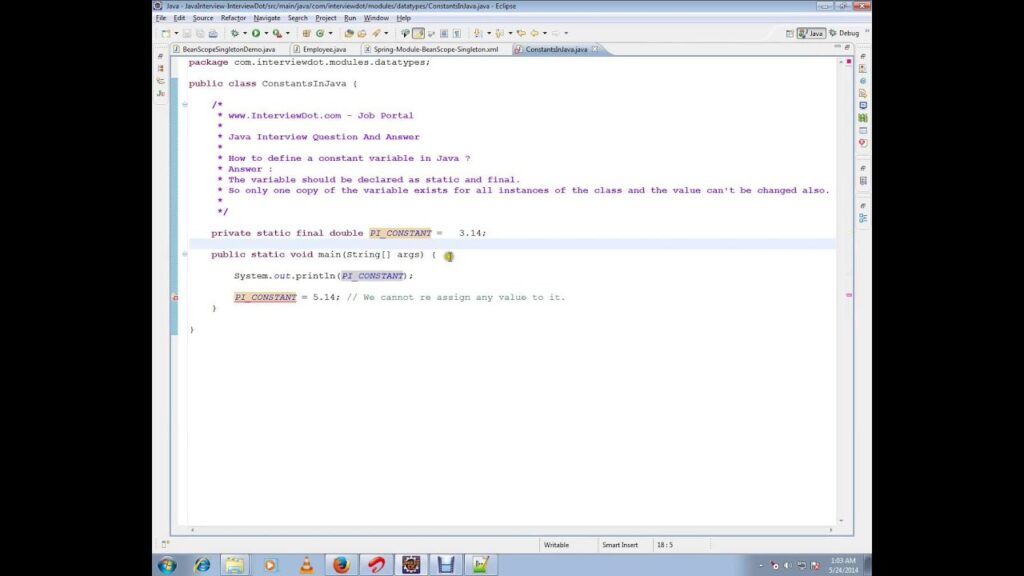Open the Source menu

pyautogui.click(x=202, y=18)
